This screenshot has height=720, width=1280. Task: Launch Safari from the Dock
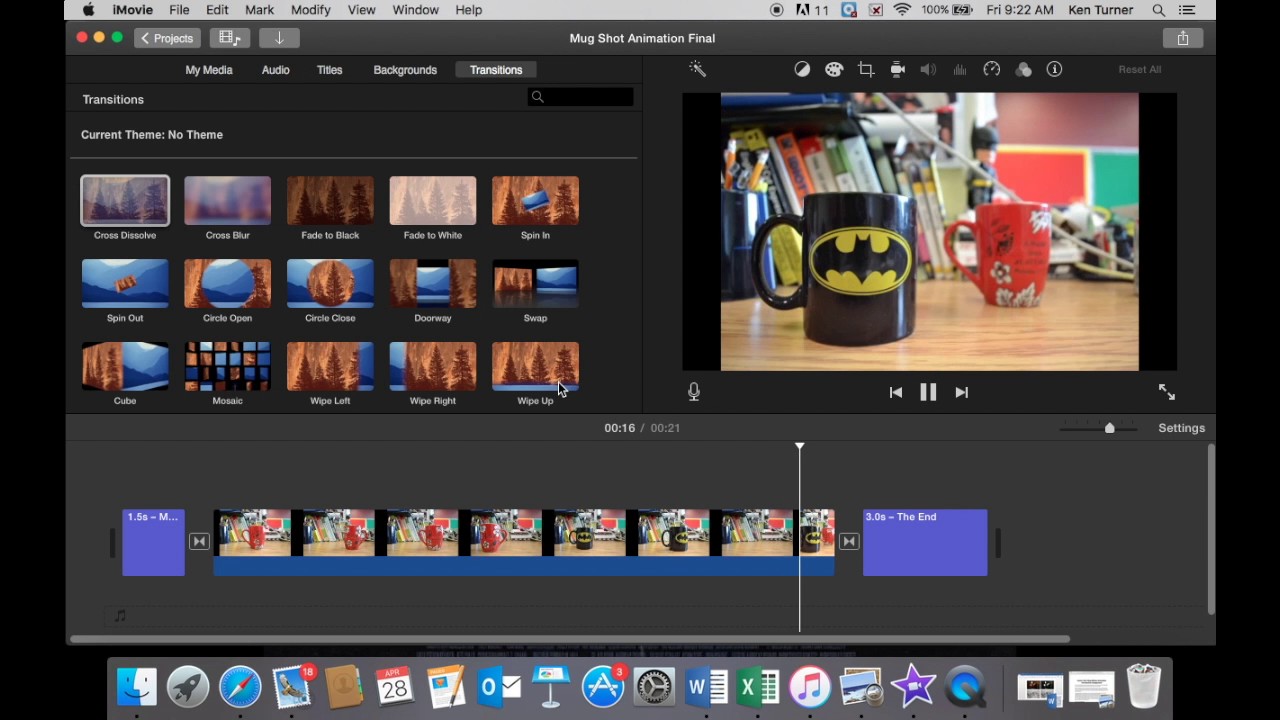240,688
